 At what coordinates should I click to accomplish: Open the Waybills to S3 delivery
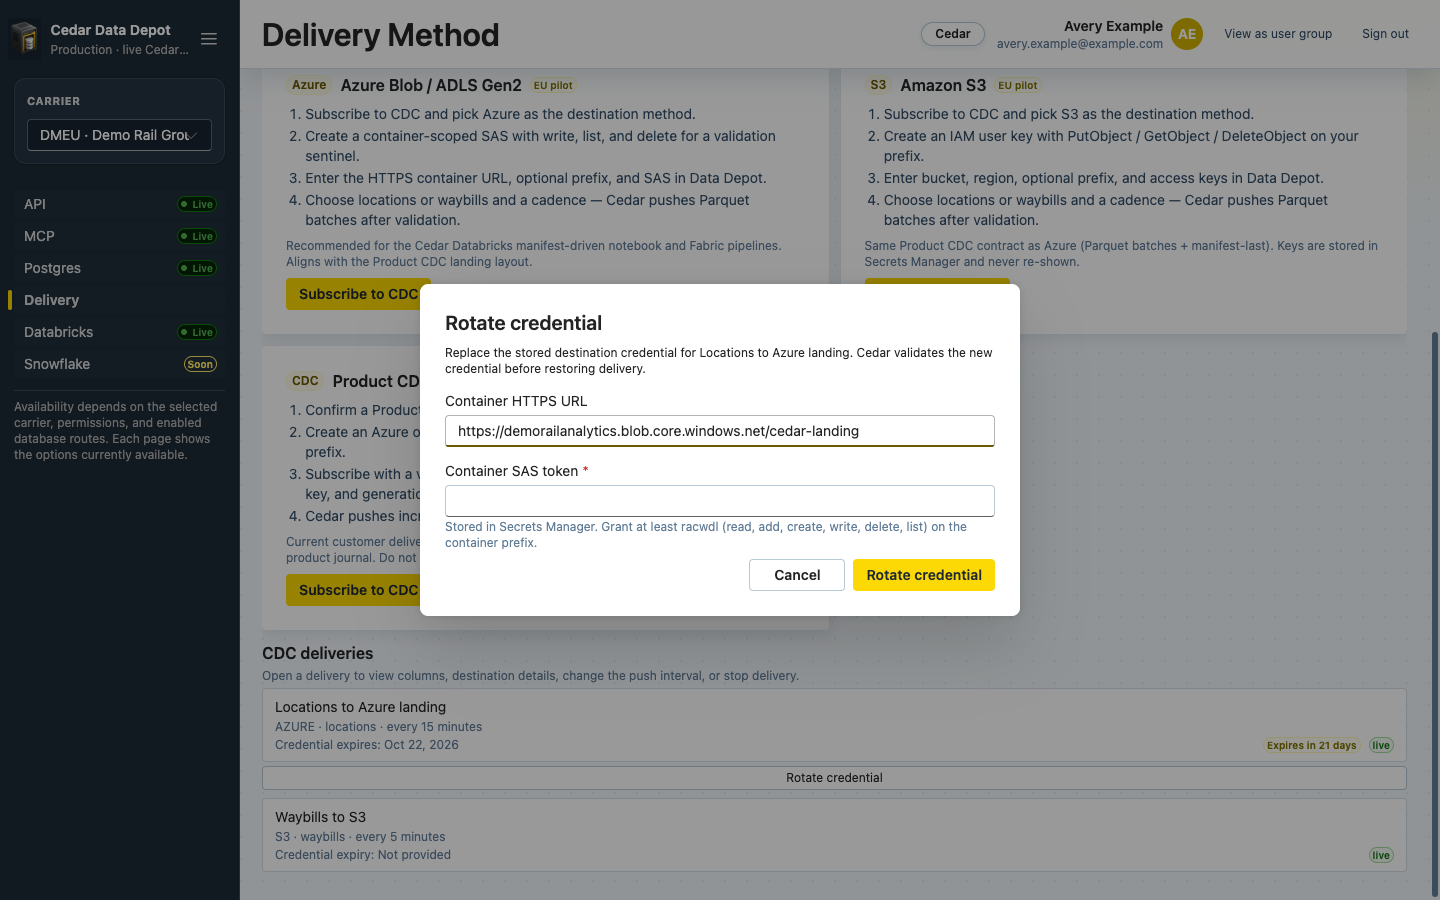[x=834, y=835]
